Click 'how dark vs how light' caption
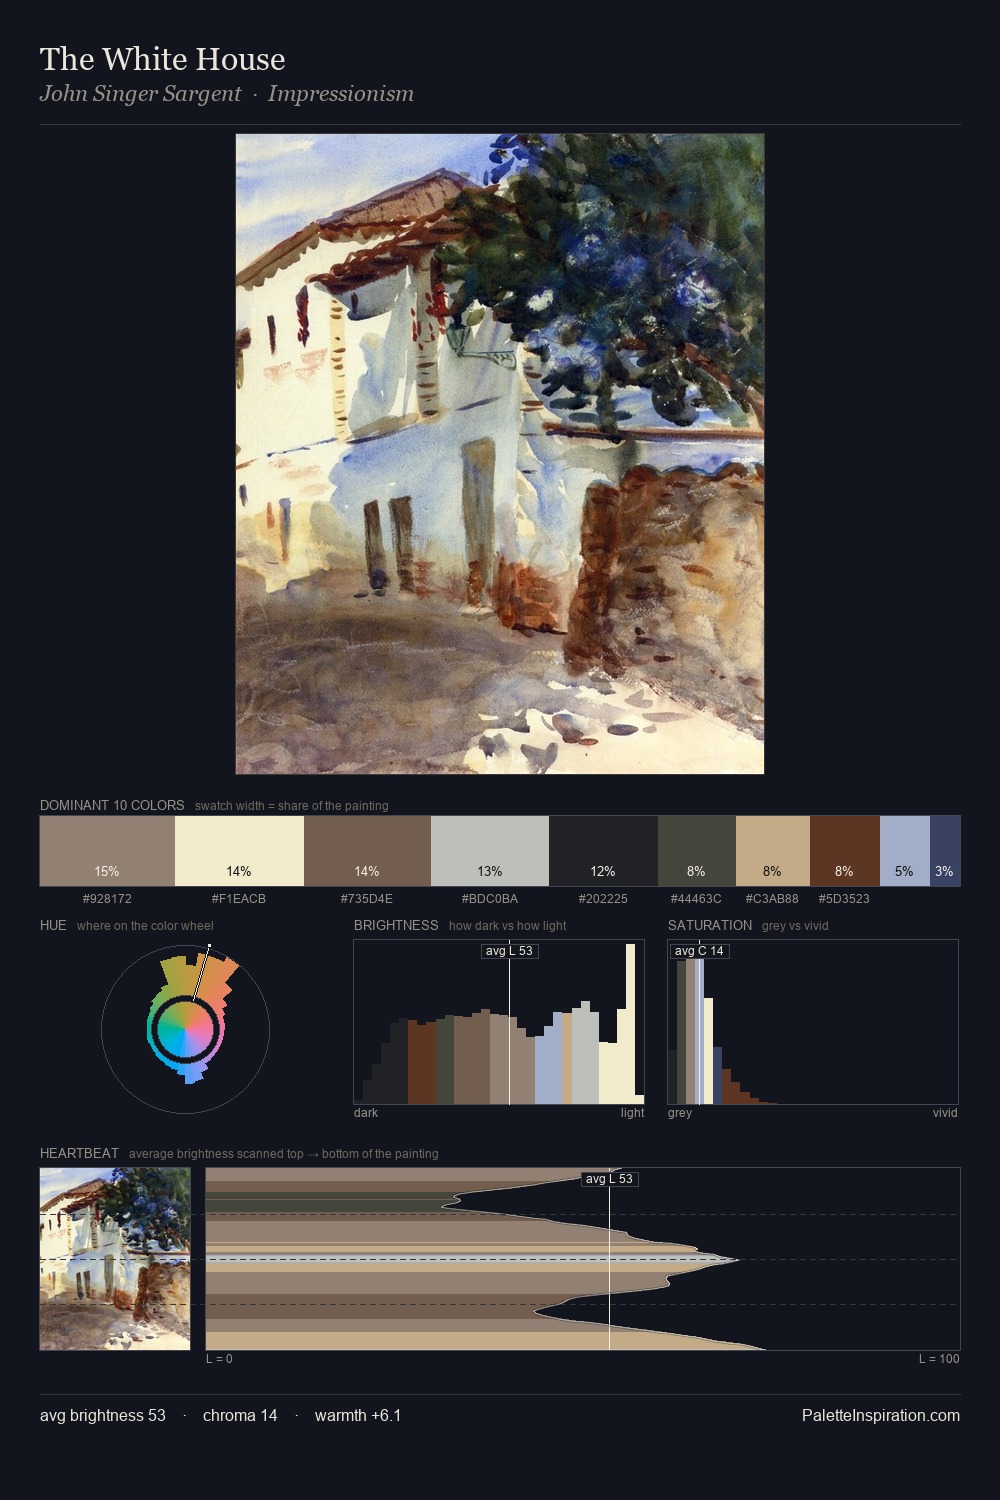 pos(508,926)
